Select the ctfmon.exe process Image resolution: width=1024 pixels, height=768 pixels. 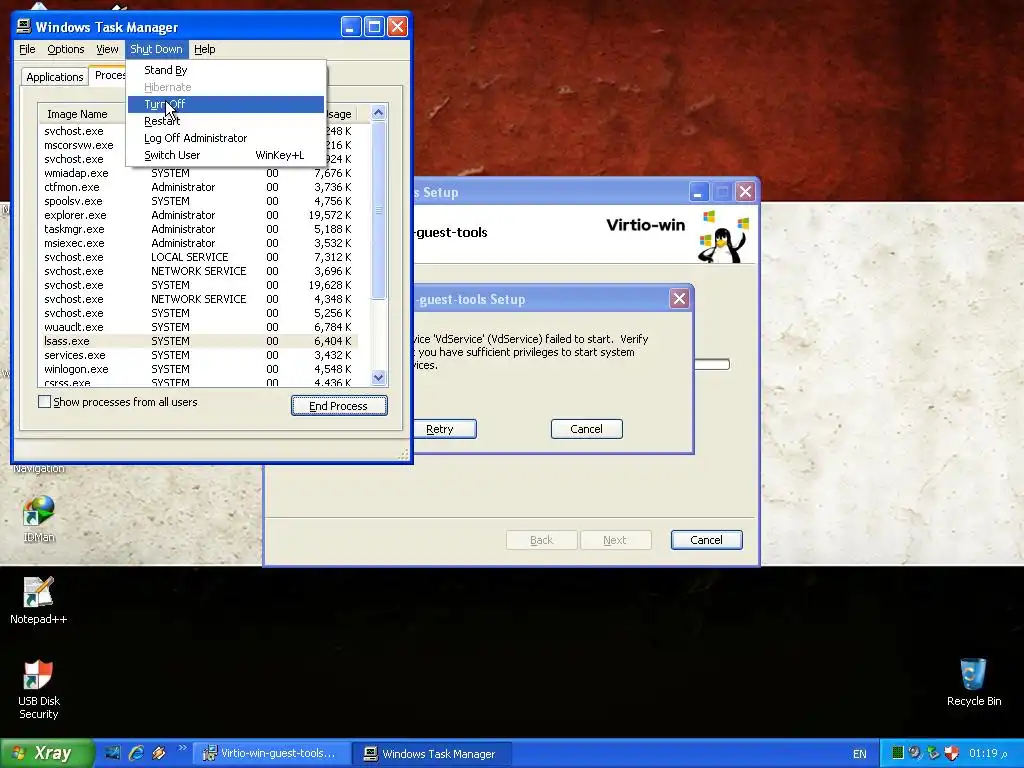click(197, 187)
